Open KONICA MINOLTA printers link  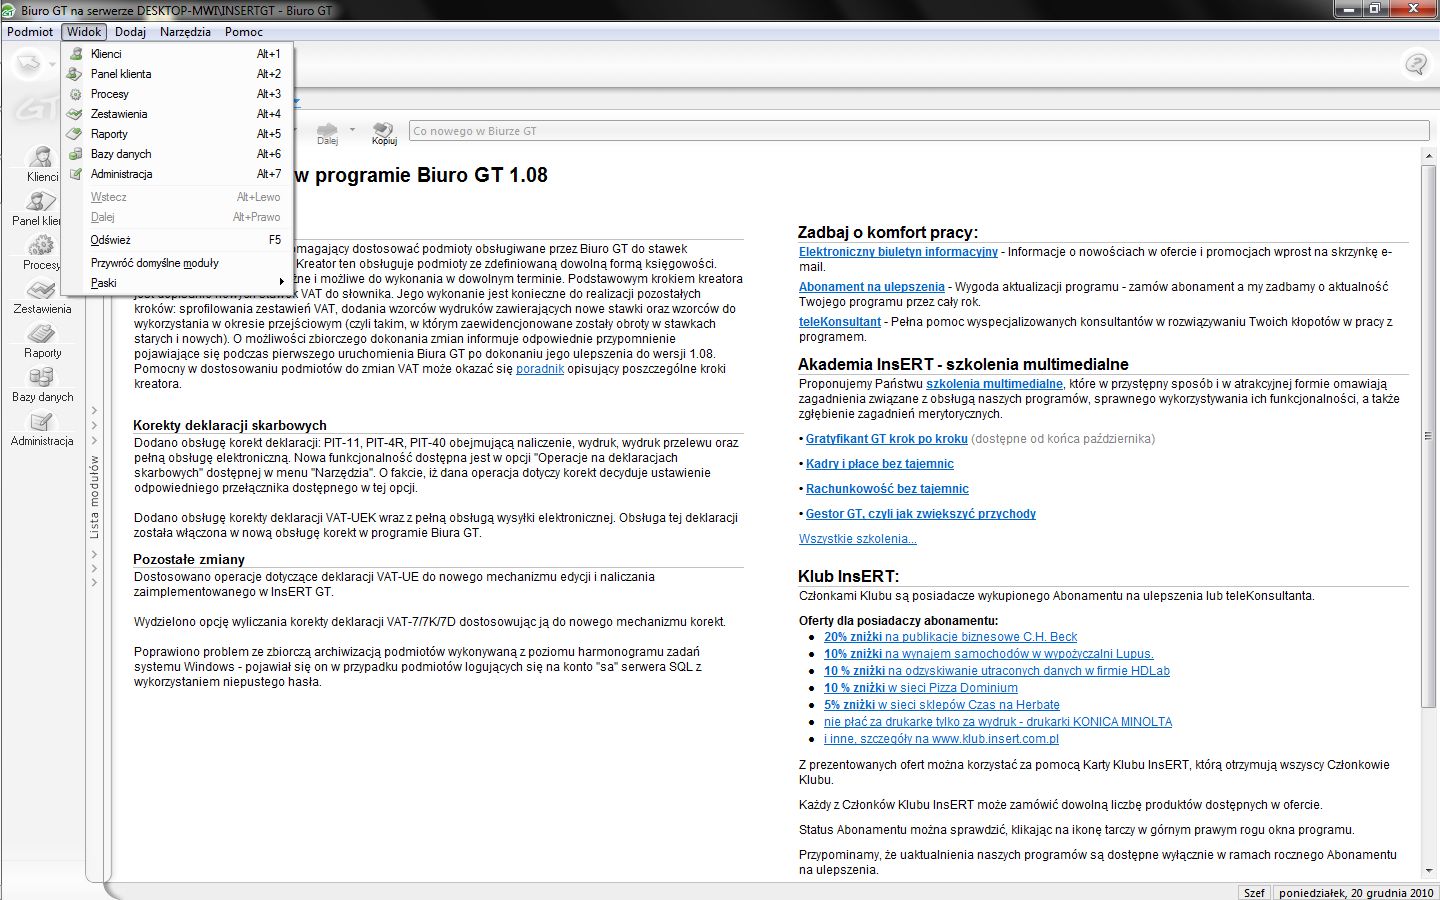pos(997,722)
